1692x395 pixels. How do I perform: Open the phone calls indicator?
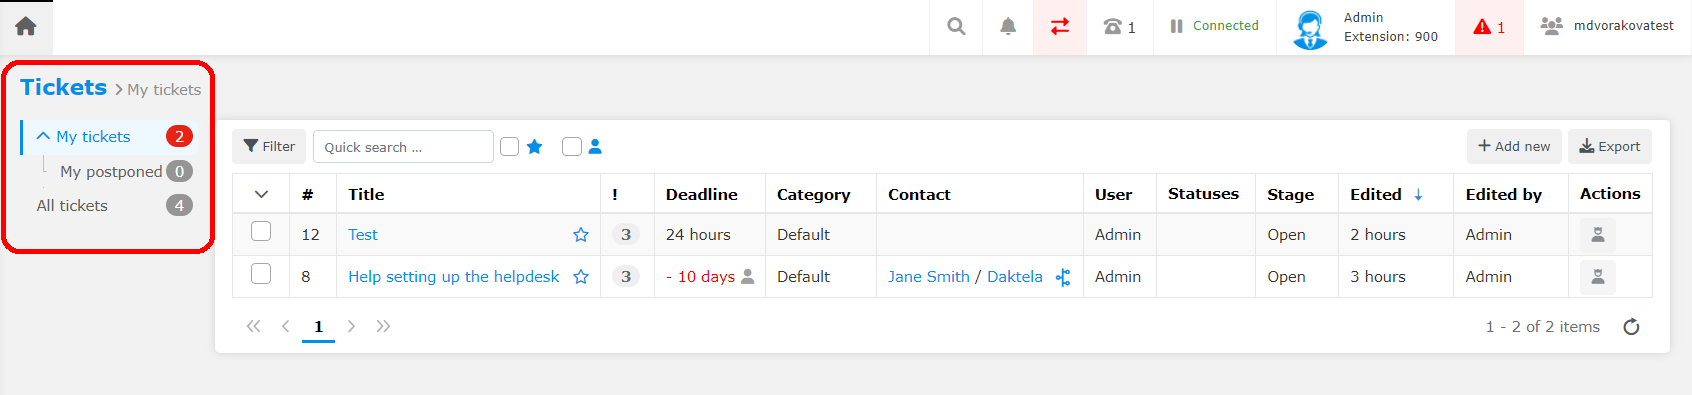pos(1119,27)
